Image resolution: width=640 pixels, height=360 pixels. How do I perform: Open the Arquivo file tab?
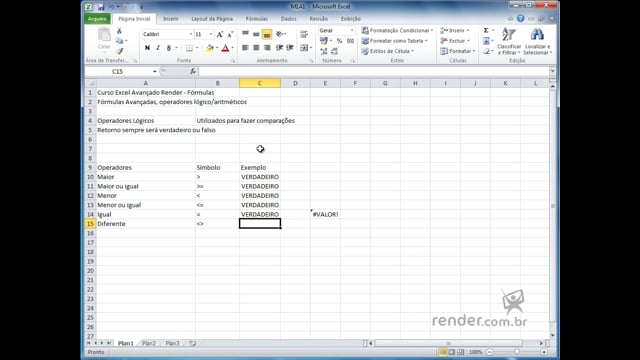tap(97, 19)
